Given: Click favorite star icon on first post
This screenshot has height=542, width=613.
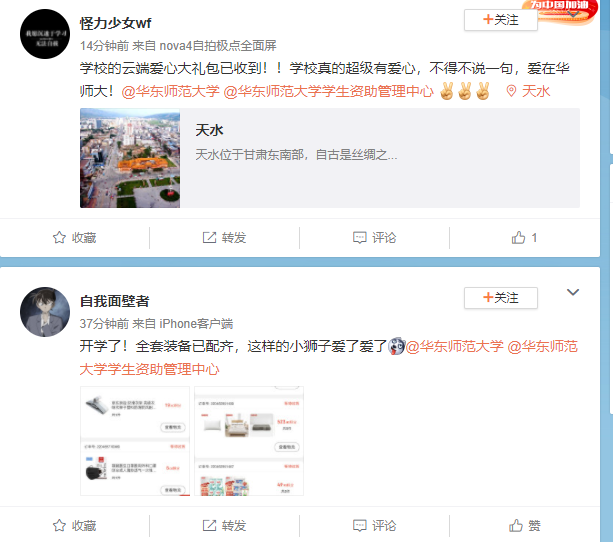Looking at the screenshot, I should tap(59, 237).
